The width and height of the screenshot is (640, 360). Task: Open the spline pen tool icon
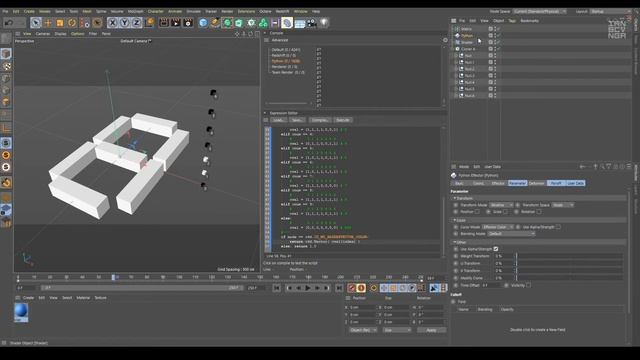coord(215,23)
